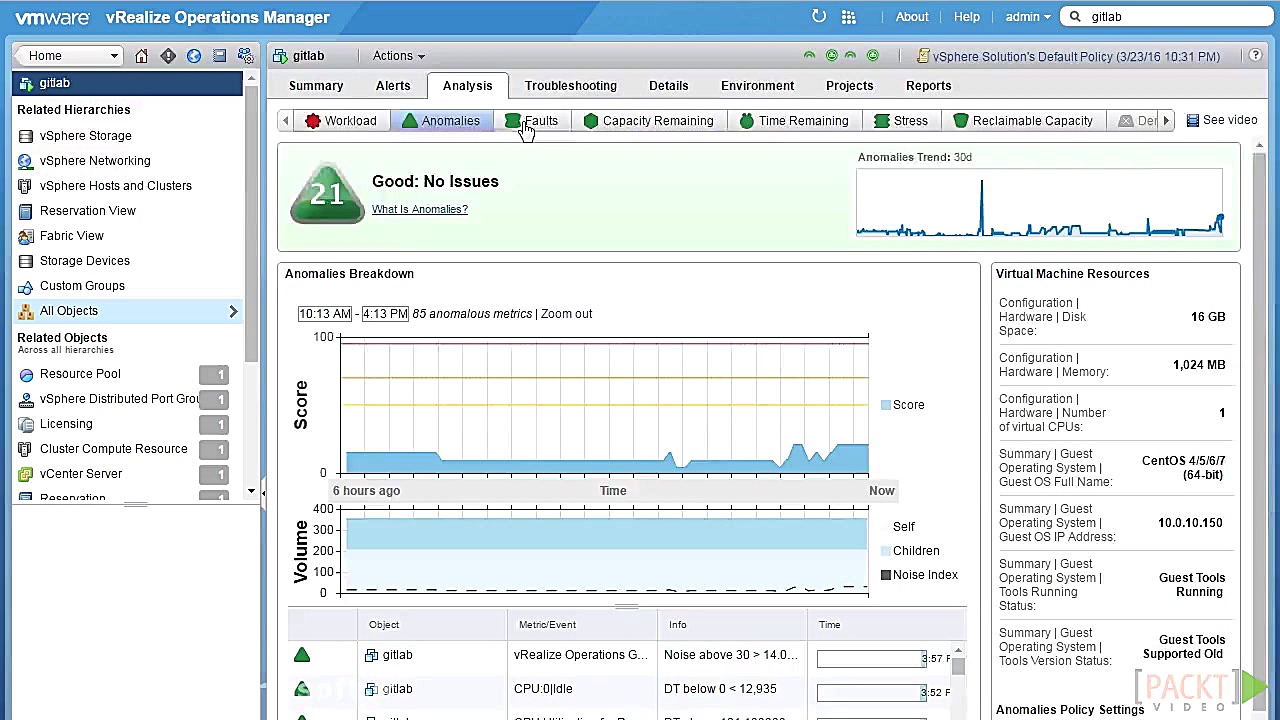This screenshot has width=1280, height=720.
Task: Click the CPU:0|Idle metric cell
Action: tap(582, 689)
